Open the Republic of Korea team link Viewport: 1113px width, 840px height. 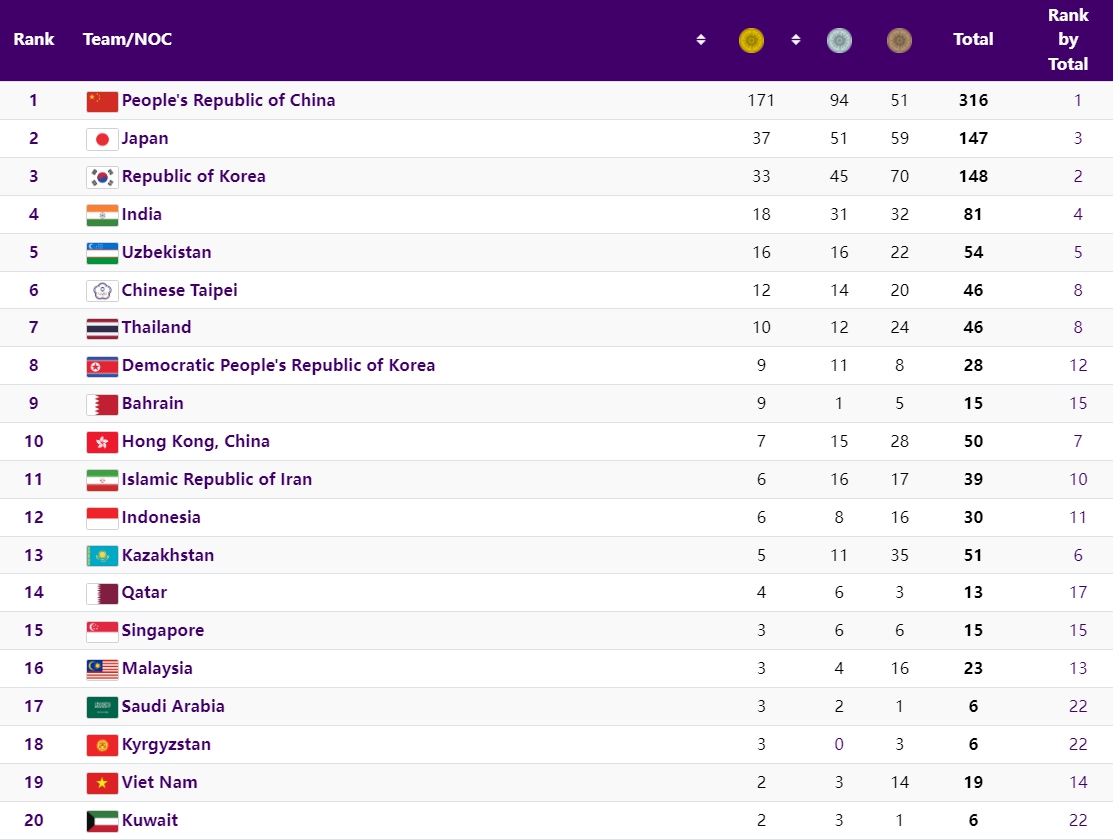194,176
